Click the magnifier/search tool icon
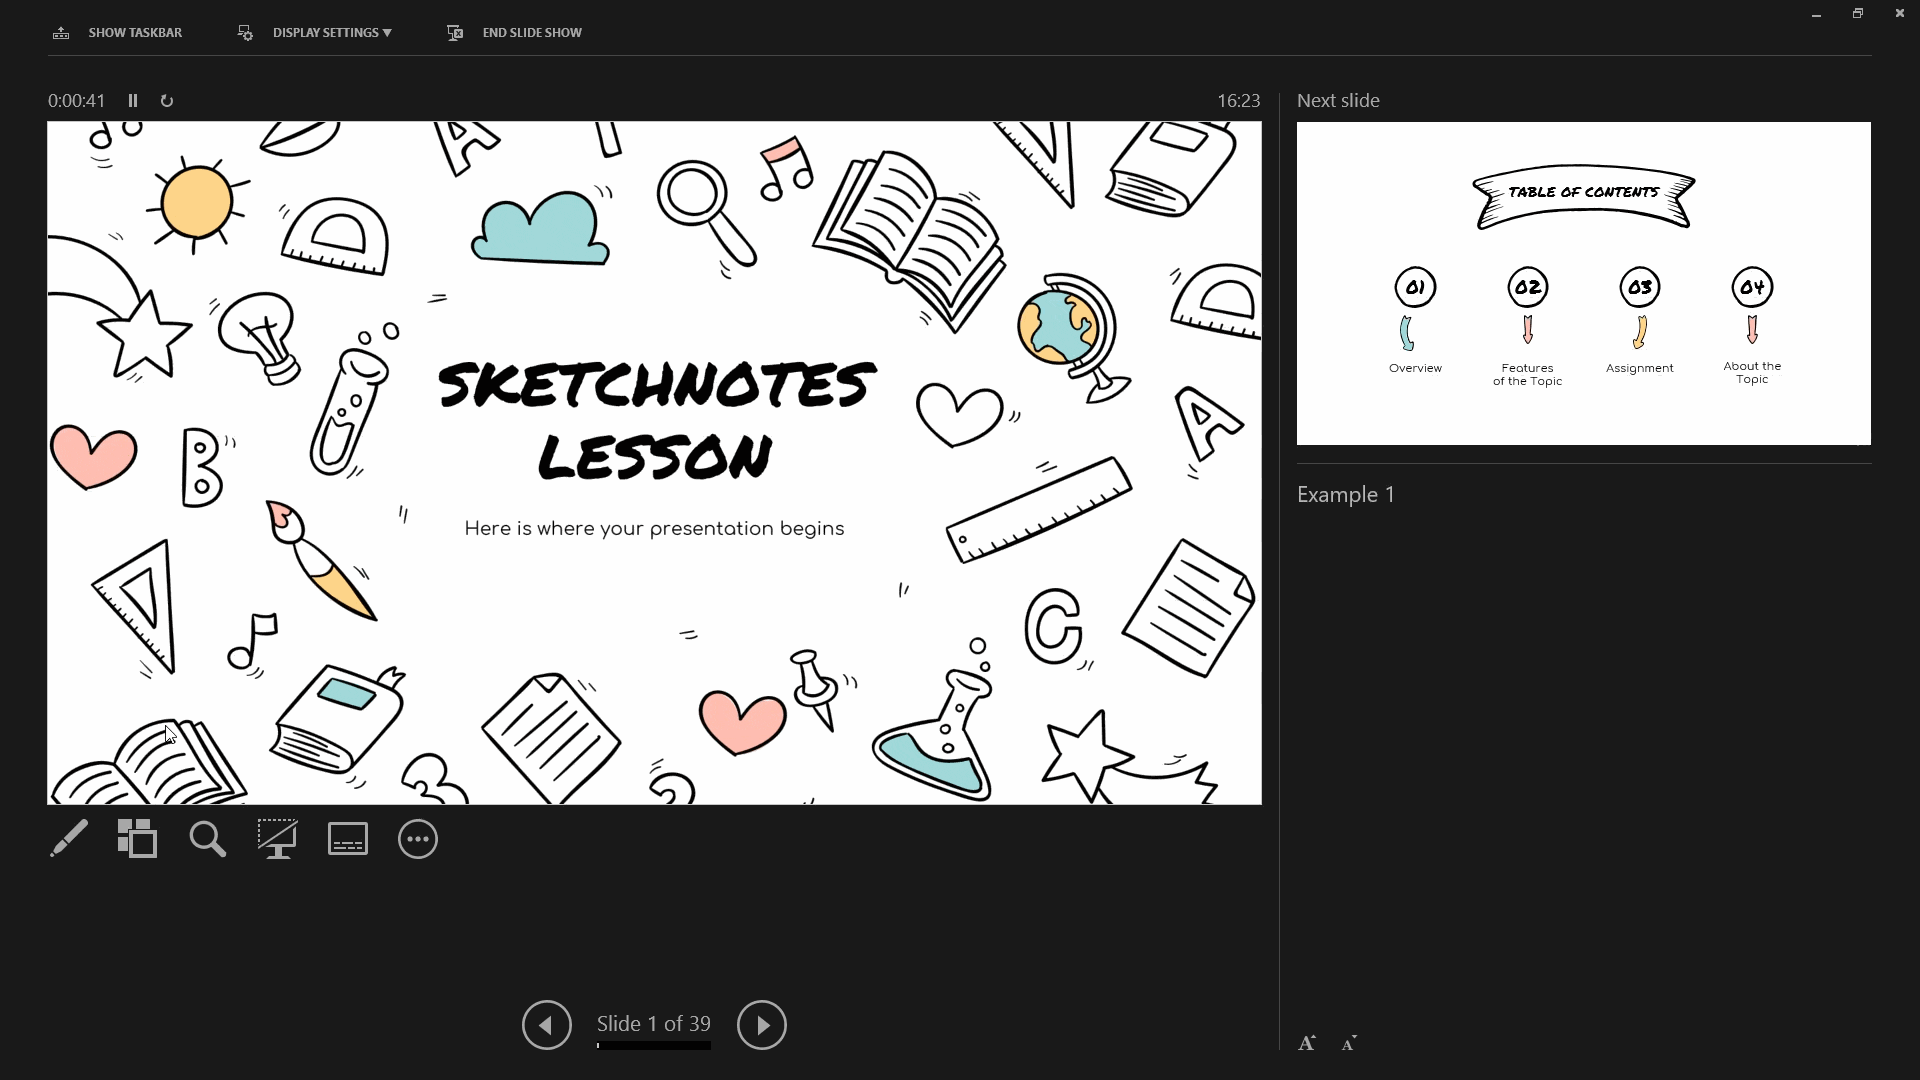 tap(207, 840)
